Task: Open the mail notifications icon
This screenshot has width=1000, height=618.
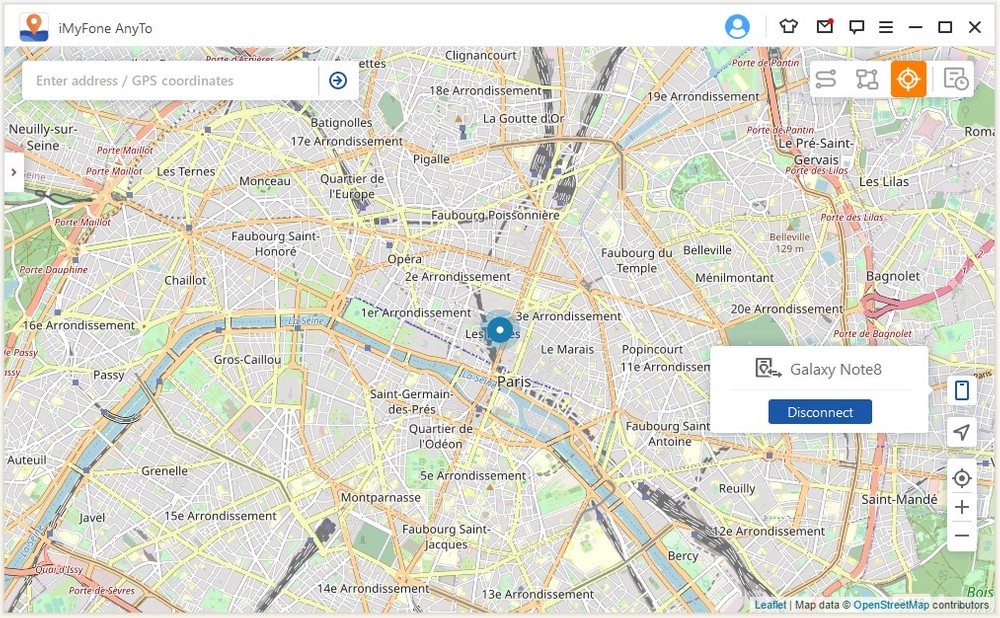Action: [823, 27]
